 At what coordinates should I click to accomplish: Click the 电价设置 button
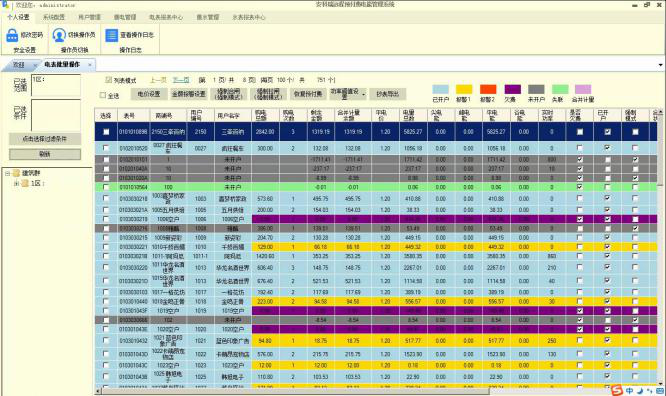pyautogui.click(x=149, y=94)
